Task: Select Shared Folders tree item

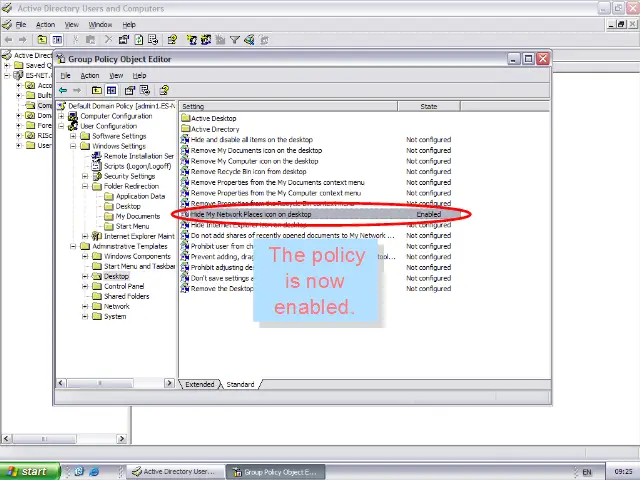Action: click(x=121, y=296)
